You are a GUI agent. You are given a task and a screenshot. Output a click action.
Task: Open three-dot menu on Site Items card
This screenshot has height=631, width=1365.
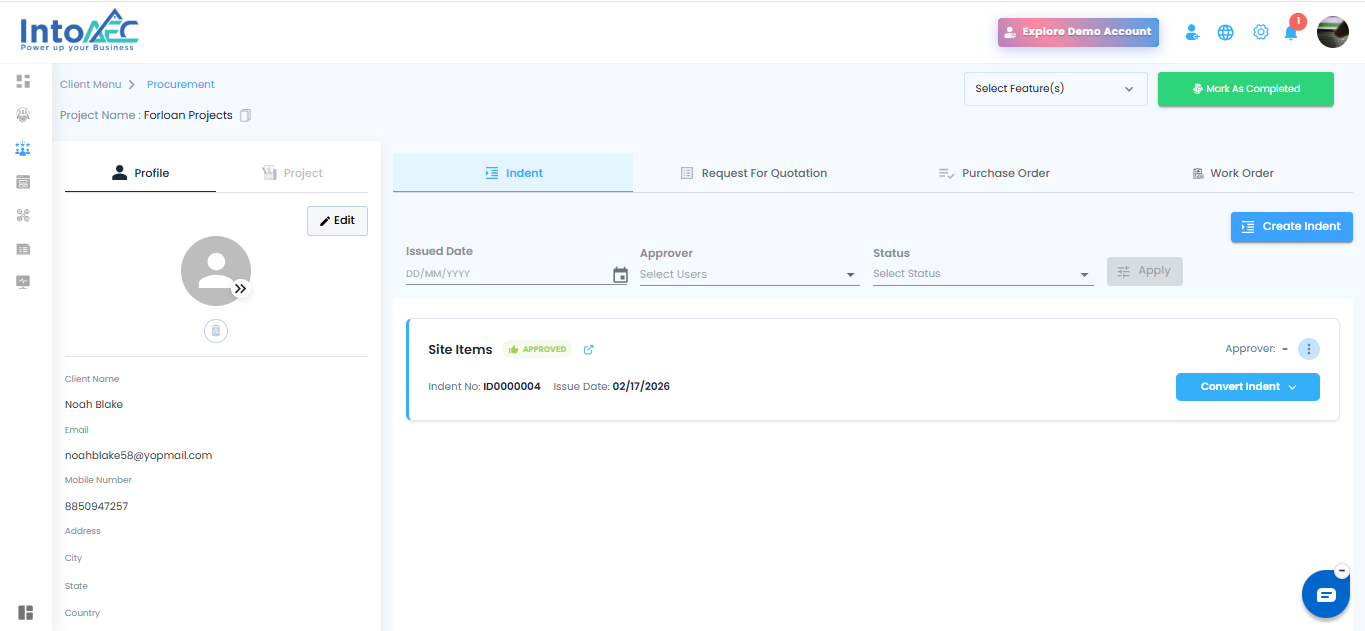pos(1309,349)
